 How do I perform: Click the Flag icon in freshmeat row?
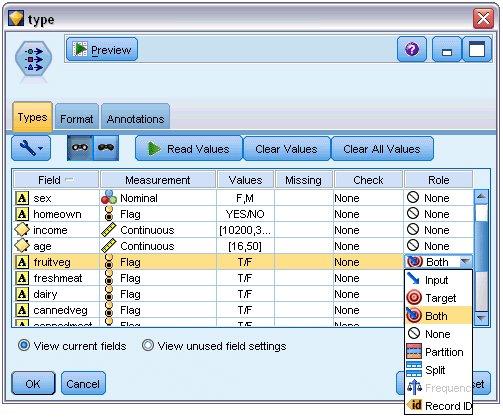pyautogui.click(x=109, y=277)
